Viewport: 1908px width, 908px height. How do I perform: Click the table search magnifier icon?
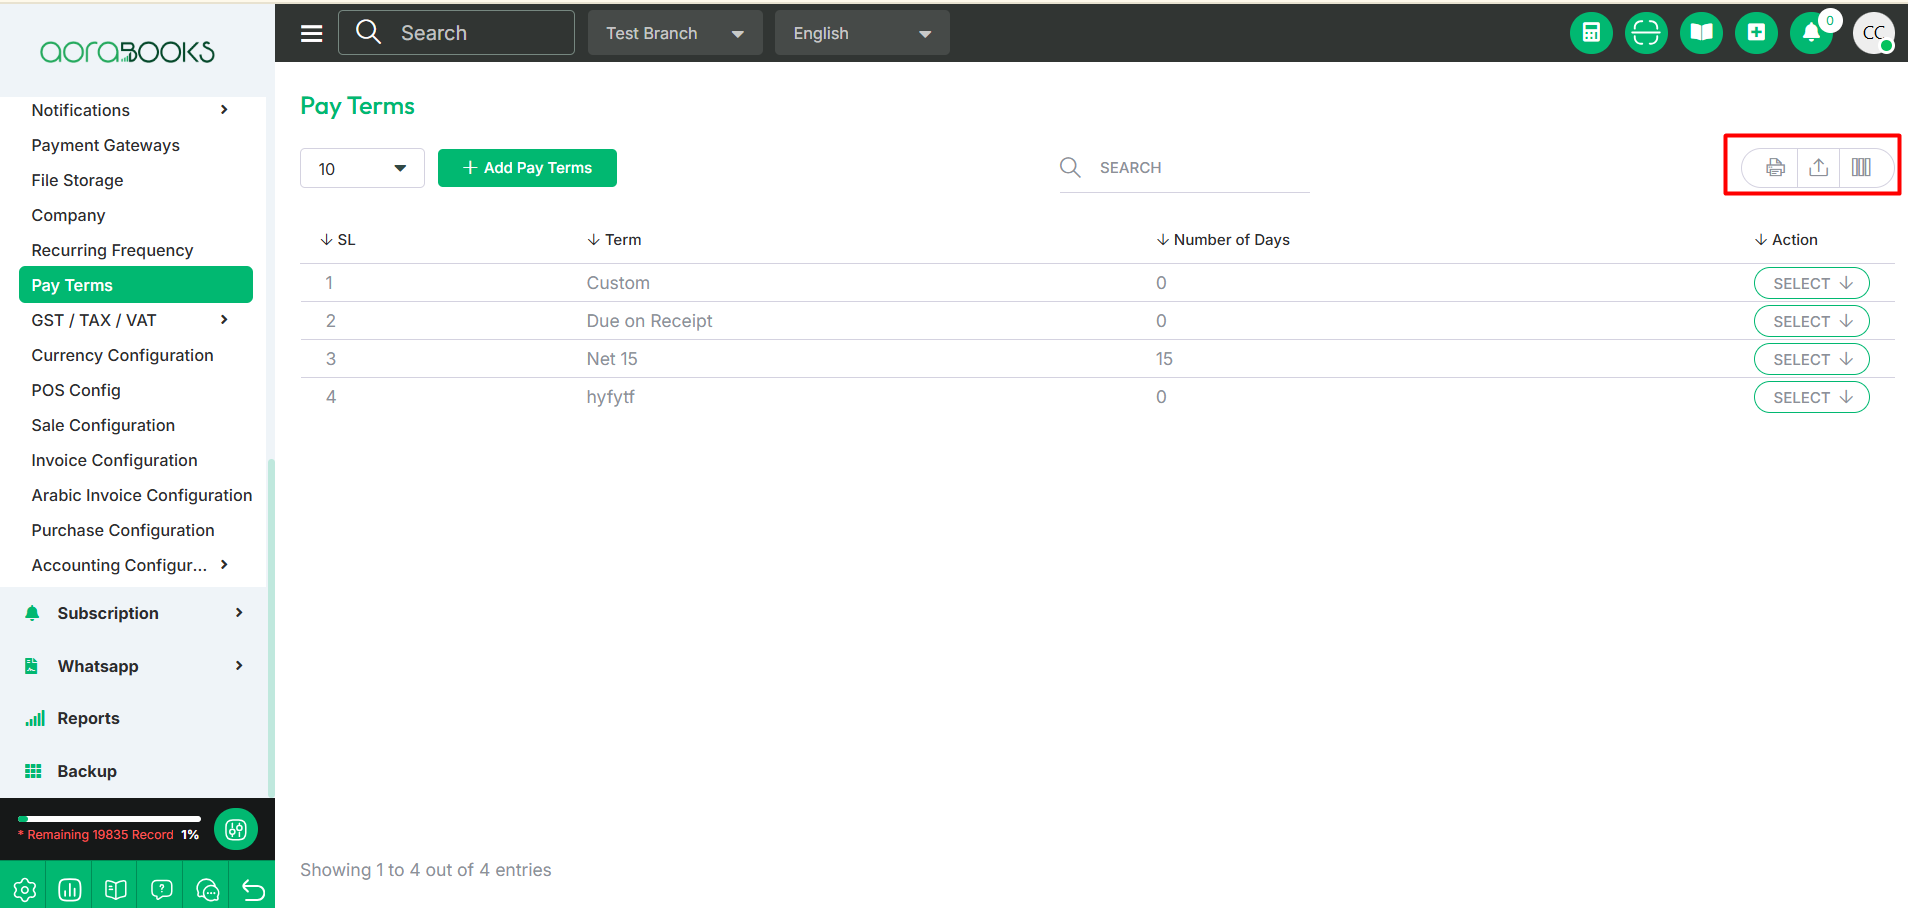[1070, 167]
